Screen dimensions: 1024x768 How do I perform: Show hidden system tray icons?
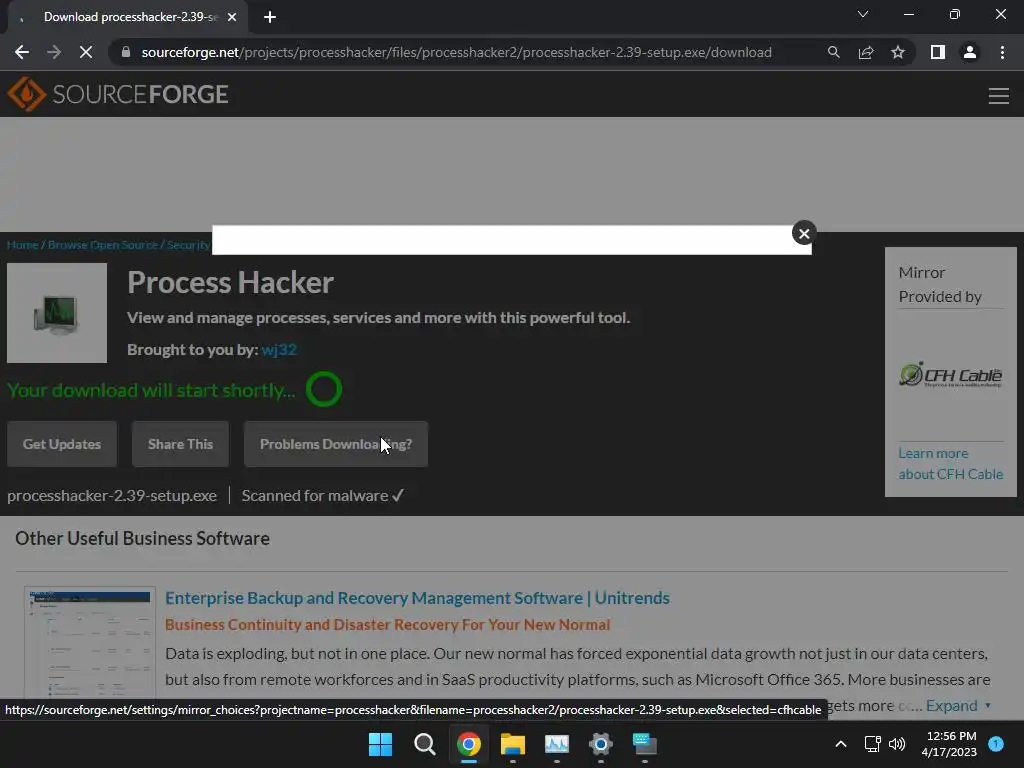click(841, 744)
